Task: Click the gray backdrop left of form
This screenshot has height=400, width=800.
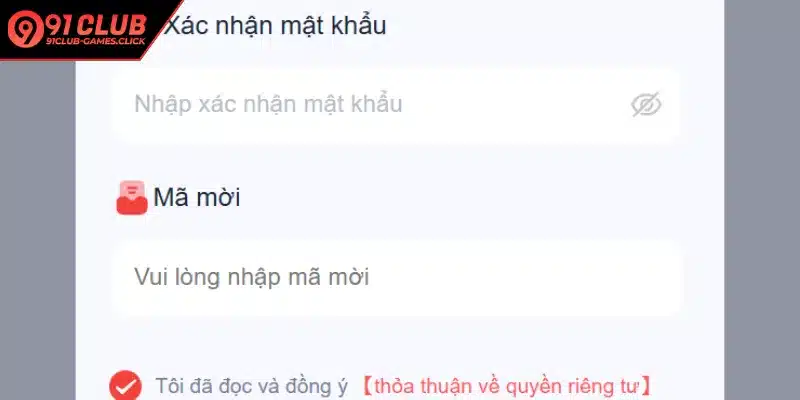Action: click(x=38, y=230)
